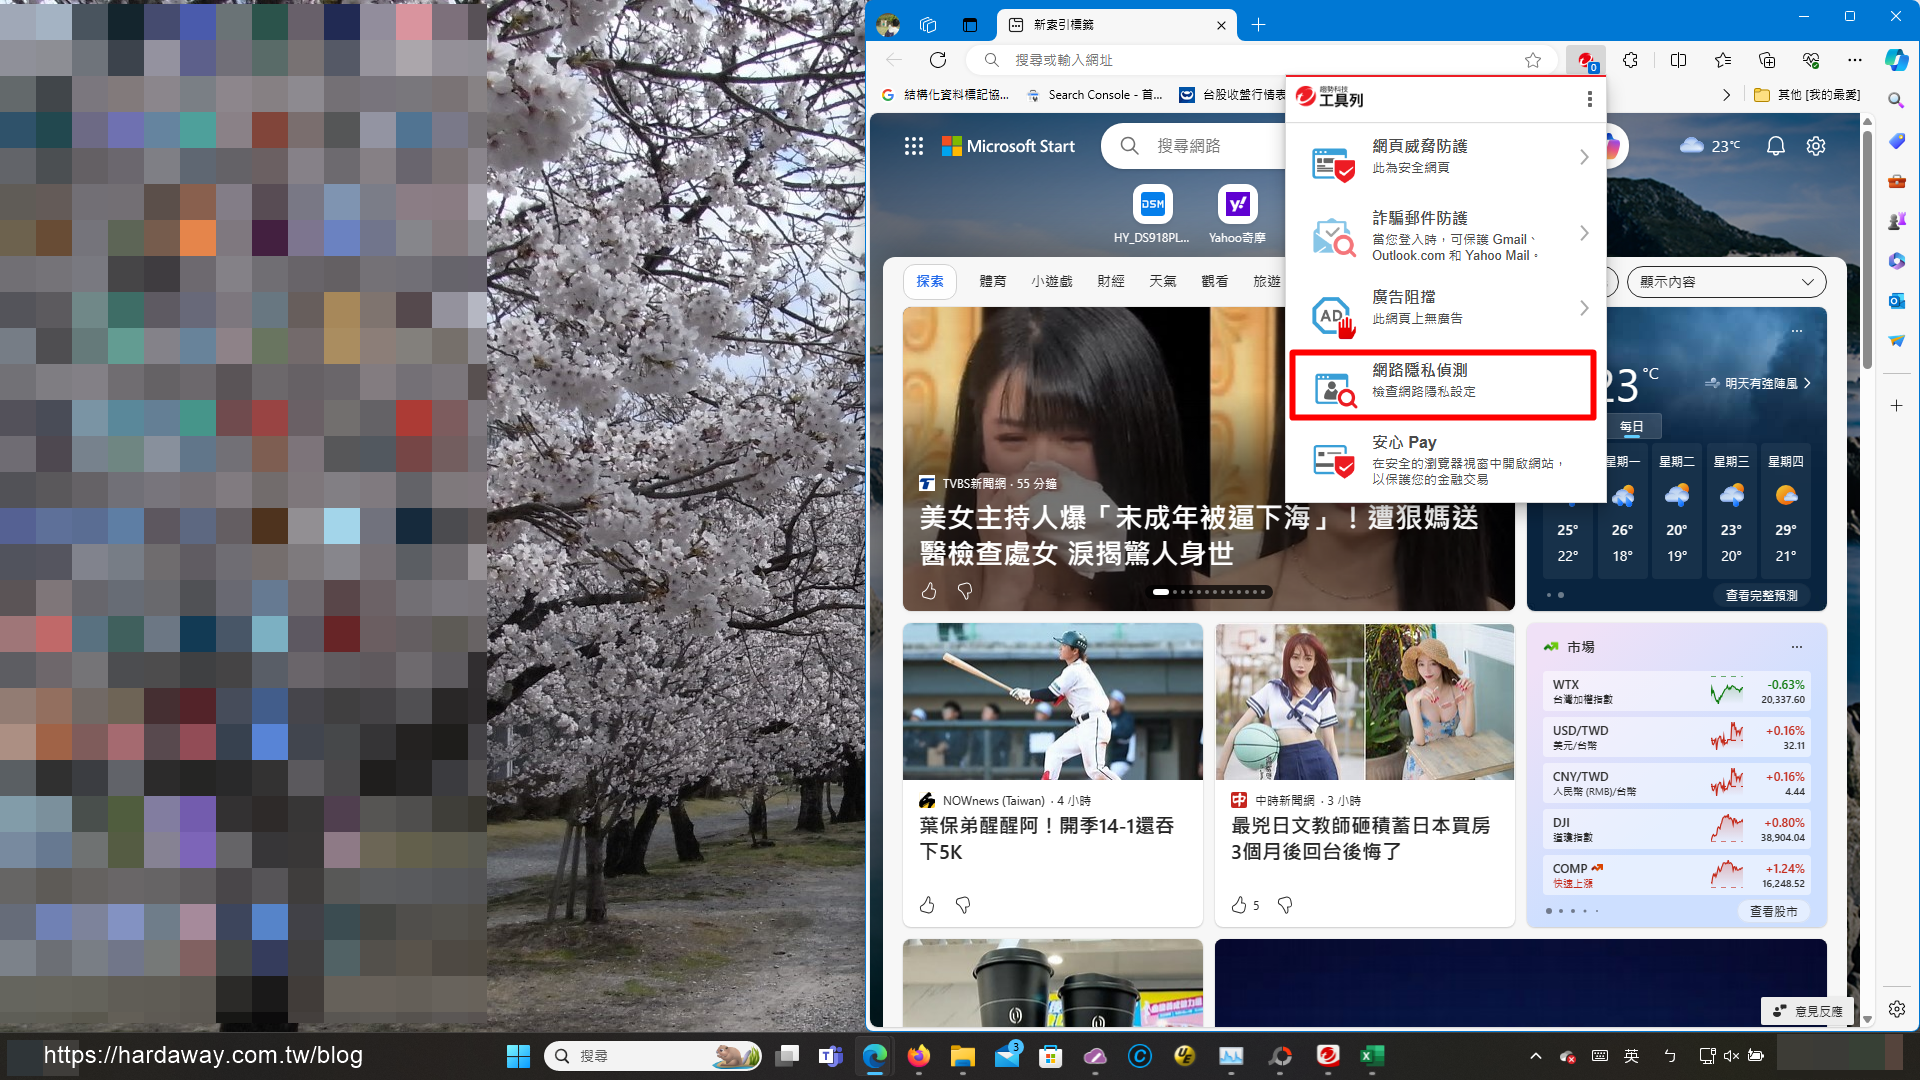Click 顯示內容 dropdown button
This screenshot has height=1080, width=1920.
1726,281
